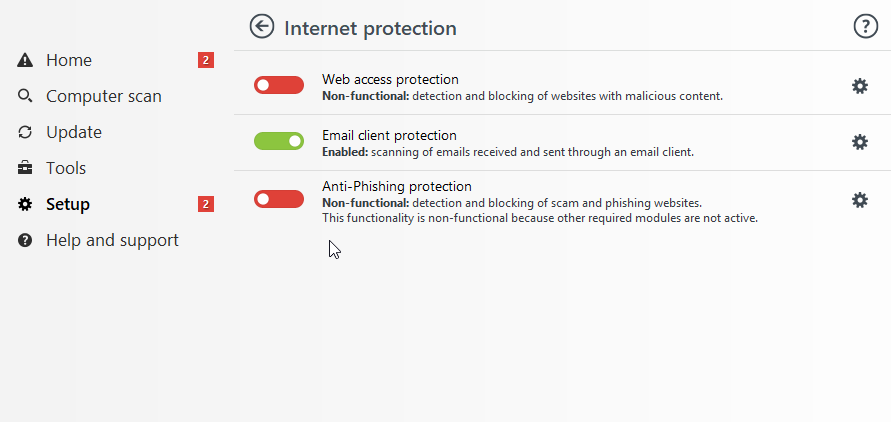The width and height of the screenshot is (891, 422).
Task: Open Computer scan from the sidebar
Action: coord(104,96)
